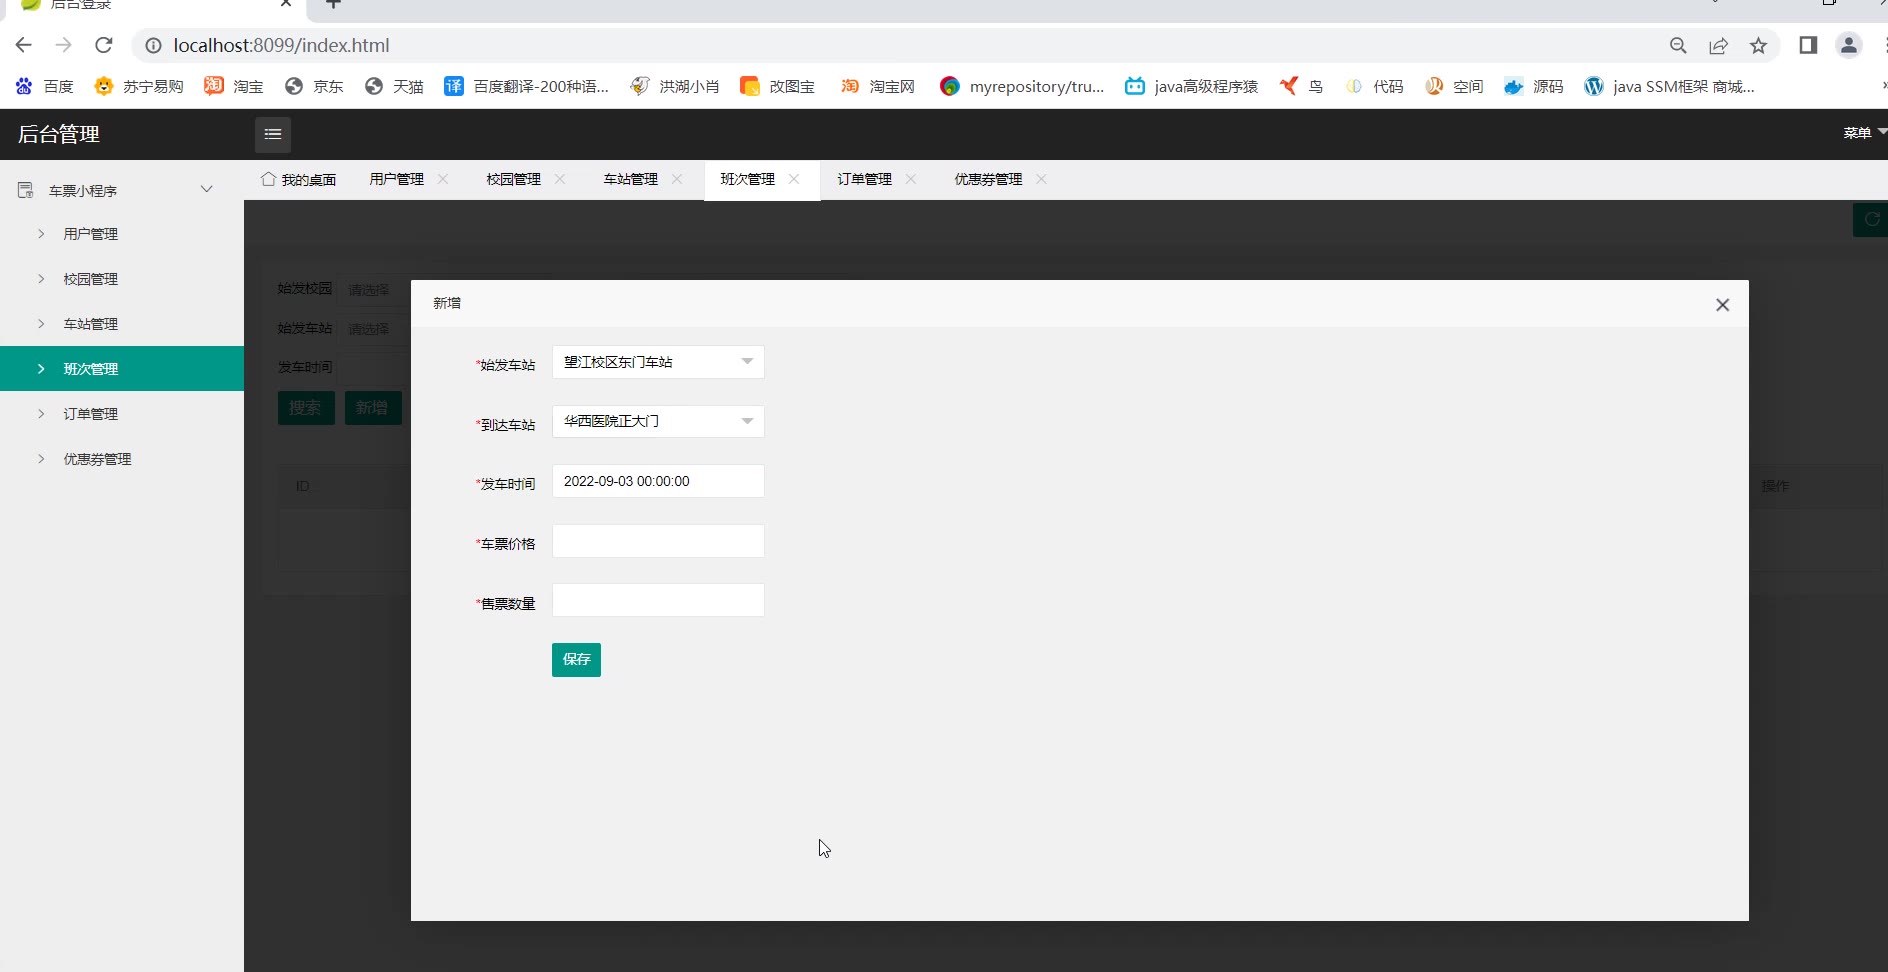Close the 优惠券管理 tab
This screenshot has width=1888, height=972.
(1041, 179)
